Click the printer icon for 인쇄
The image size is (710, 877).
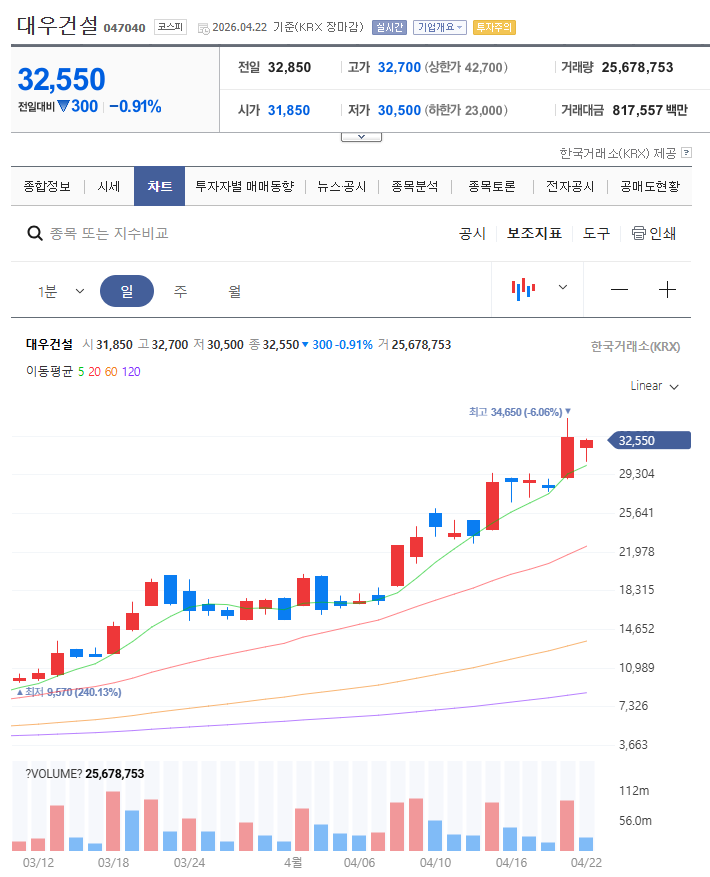pos(638,233)
